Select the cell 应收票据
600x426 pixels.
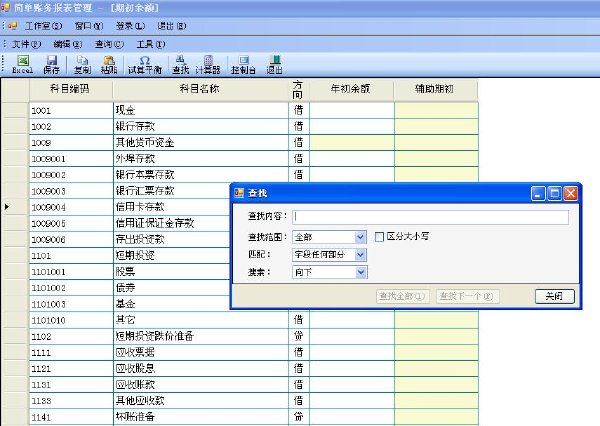coord(201,352)
